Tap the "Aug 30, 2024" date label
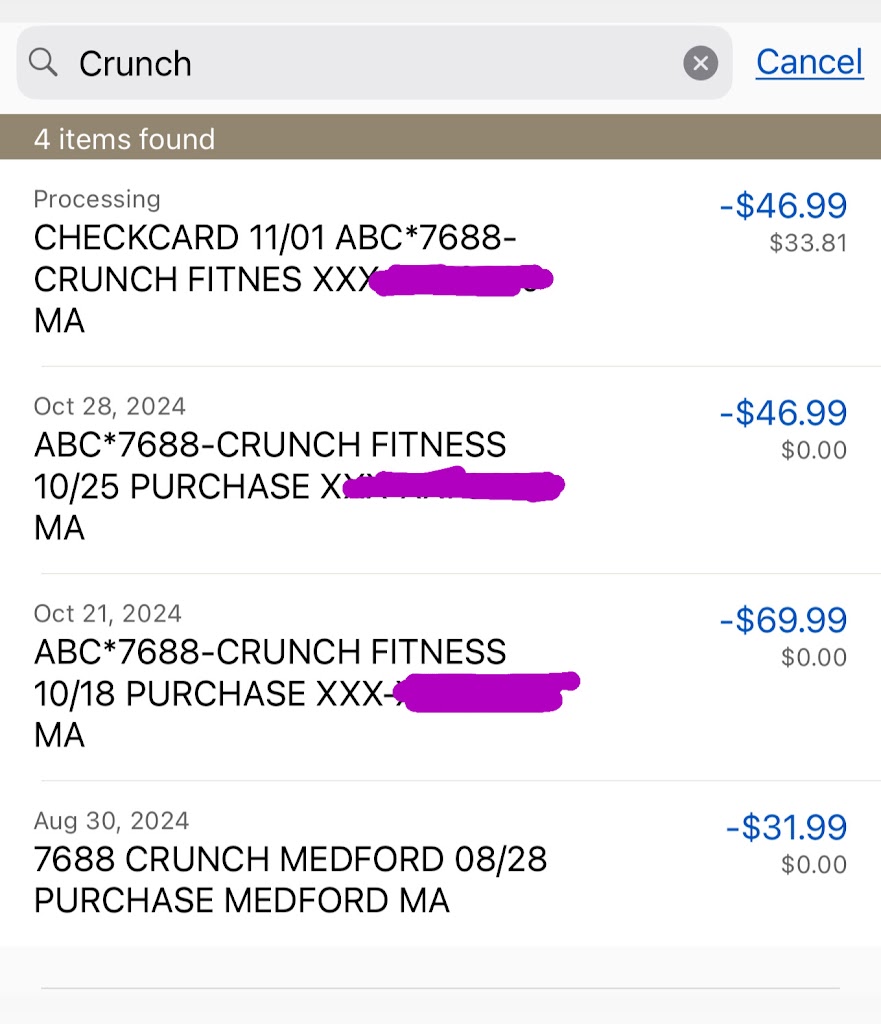 coord(111,821)
